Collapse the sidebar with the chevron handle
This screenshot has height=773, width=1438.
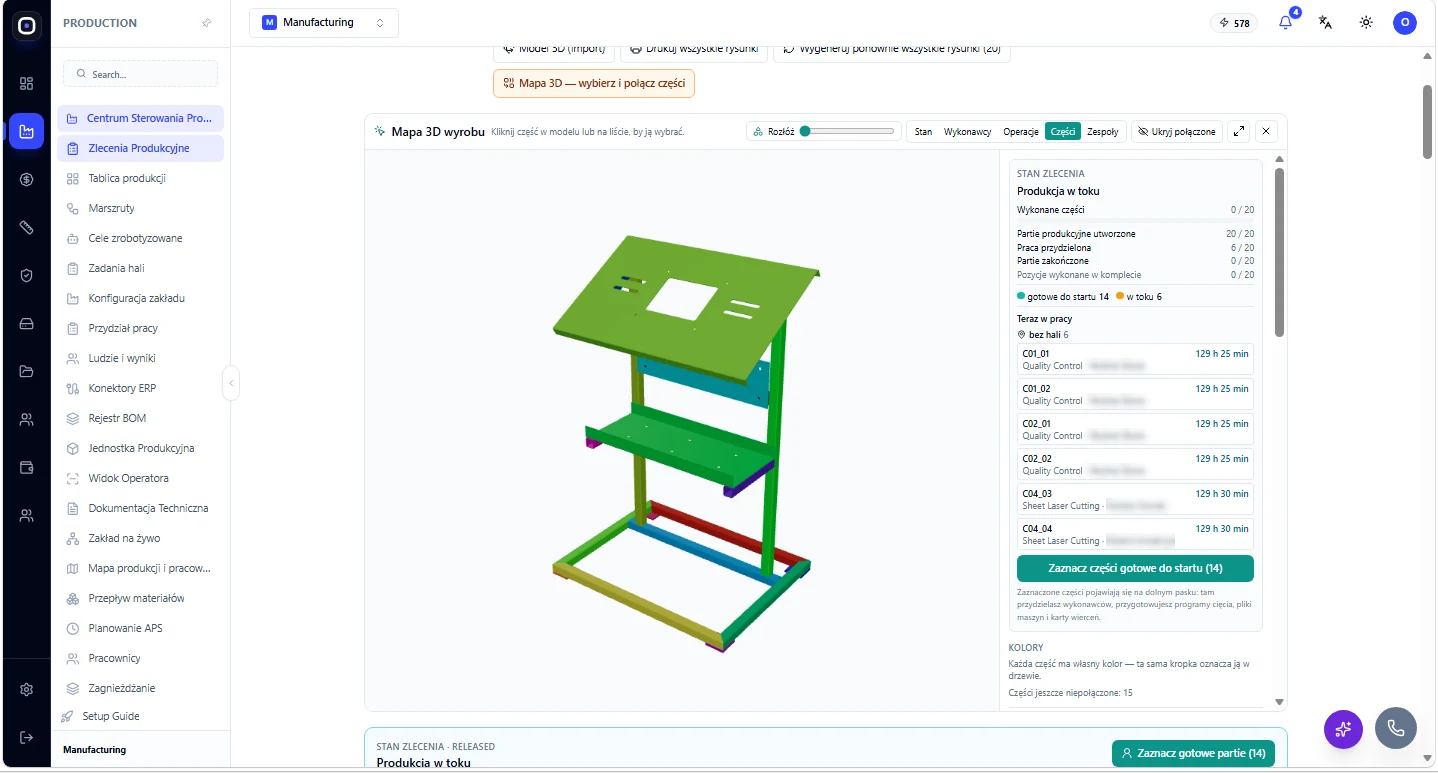coord(231,382)
